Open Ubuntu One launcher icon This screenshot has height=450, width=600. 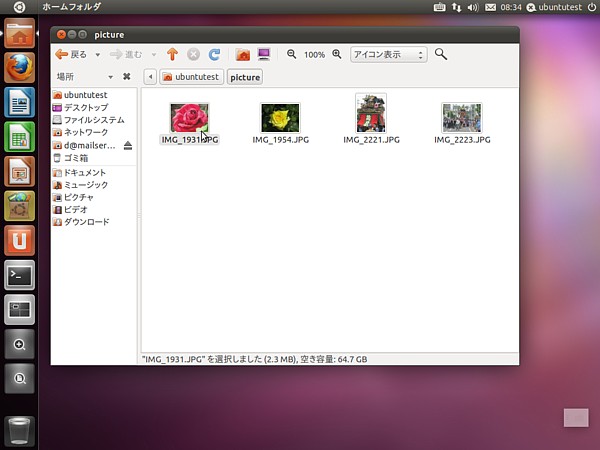coord(20,240)
